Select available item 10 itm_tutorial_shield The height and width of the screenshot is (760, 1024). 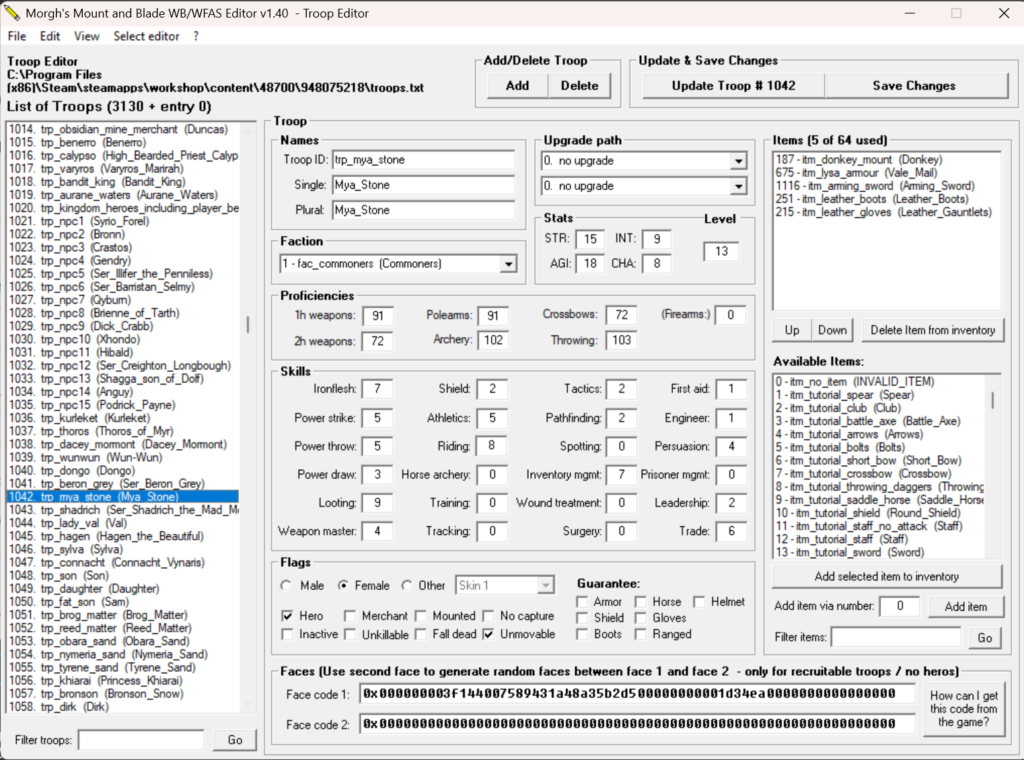879,513
